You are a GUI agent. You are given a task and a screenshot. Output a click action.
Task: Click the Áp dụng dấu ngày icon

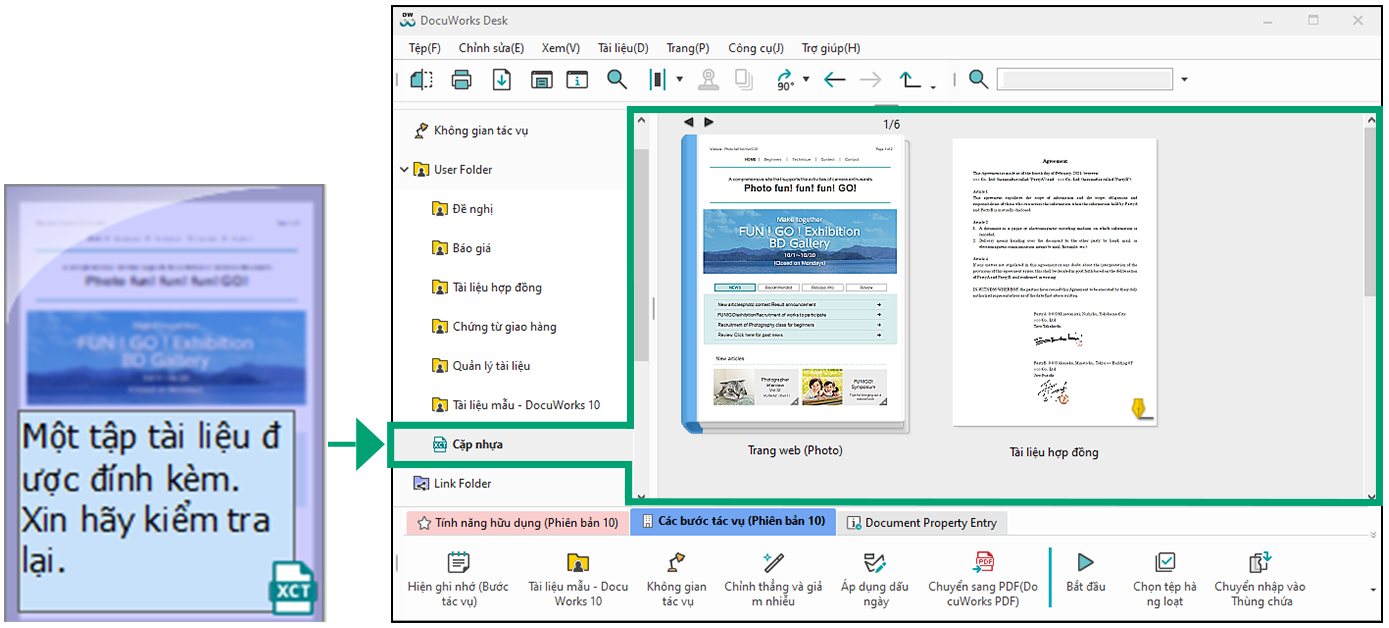coord(875,562)
